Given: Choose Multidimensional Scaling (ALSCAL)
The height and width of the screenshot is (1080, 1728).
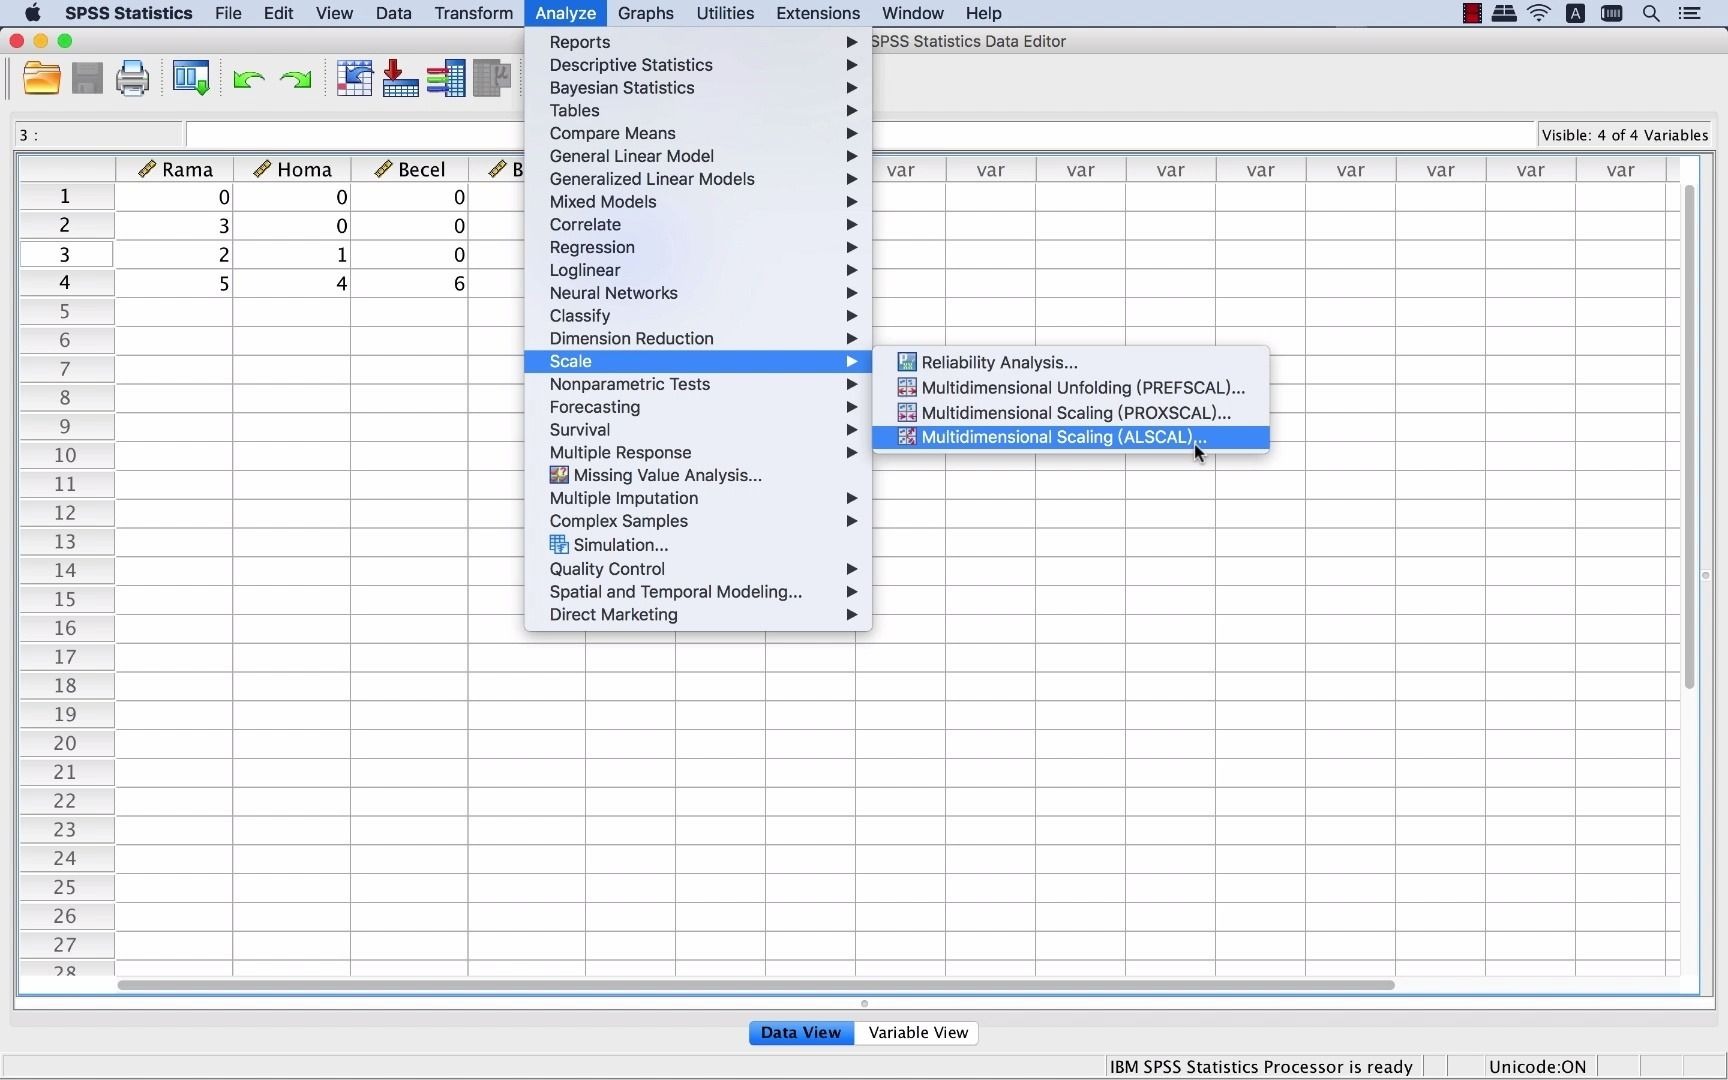Looking at the screenshot, I should click(1071, 437).
